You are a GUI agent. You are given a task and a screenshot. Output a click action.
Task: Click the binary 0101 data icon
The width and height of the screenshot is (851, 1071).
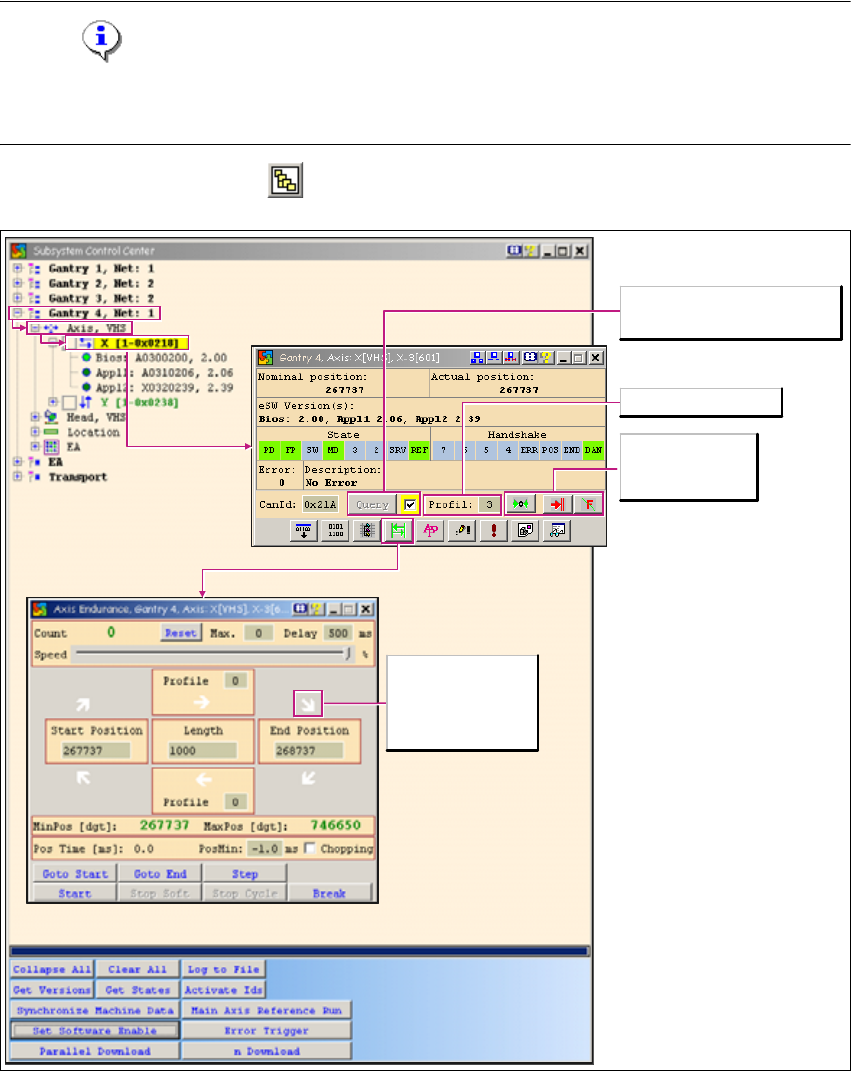click(x=335, y=531)
